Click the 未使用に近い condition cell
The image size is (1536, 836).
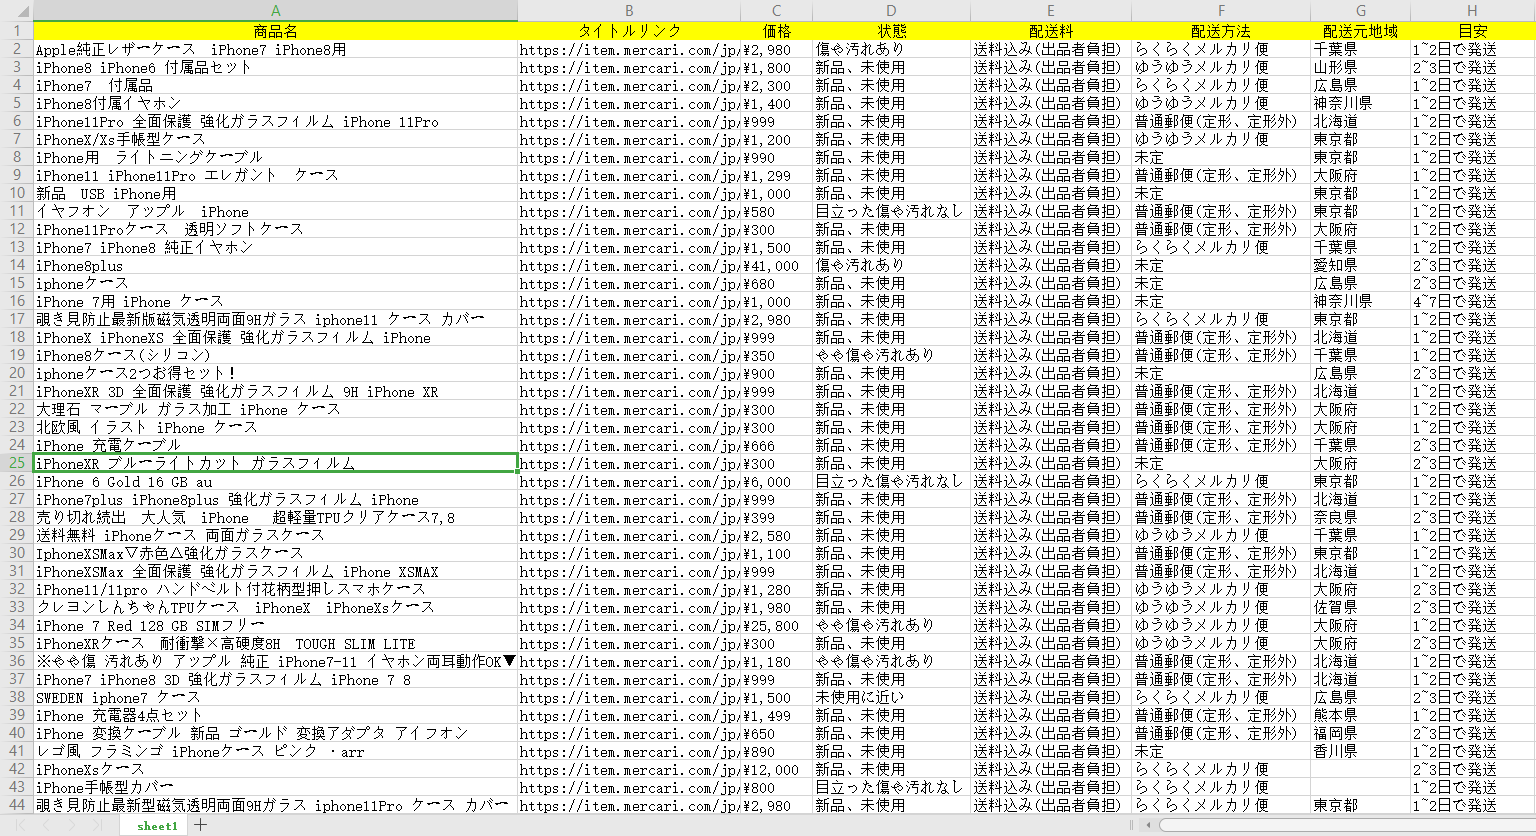[859, 697]
